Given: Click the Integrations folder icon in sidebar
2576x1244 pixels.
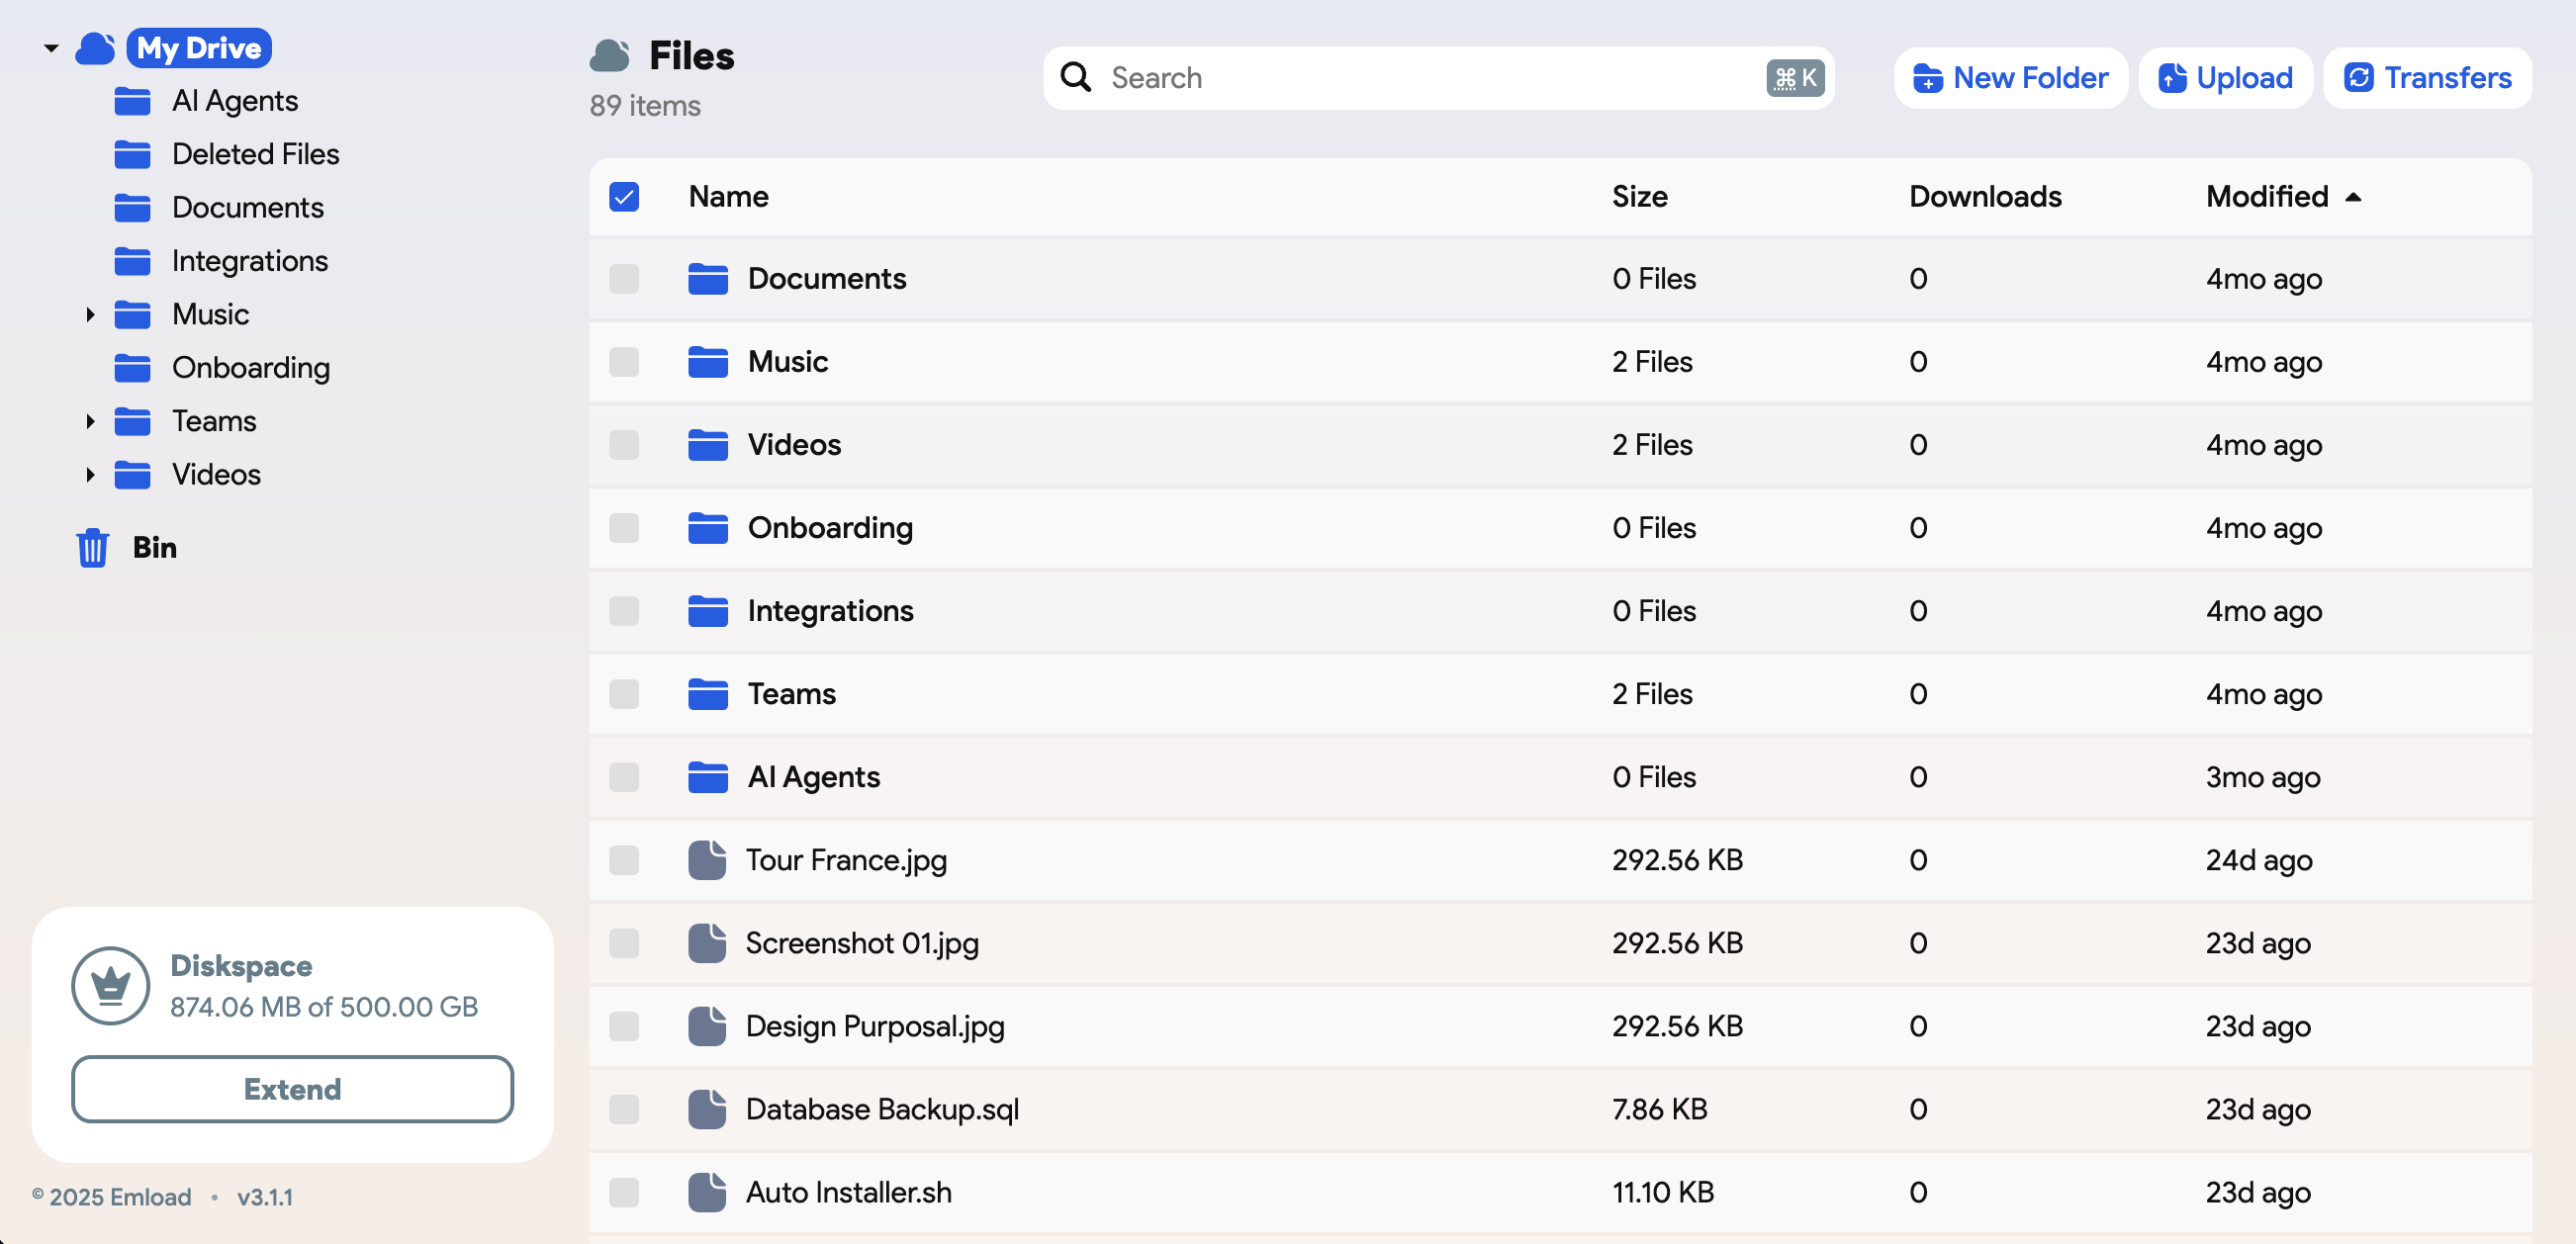Looking at the screenshot, I should (x=132, y=261).
